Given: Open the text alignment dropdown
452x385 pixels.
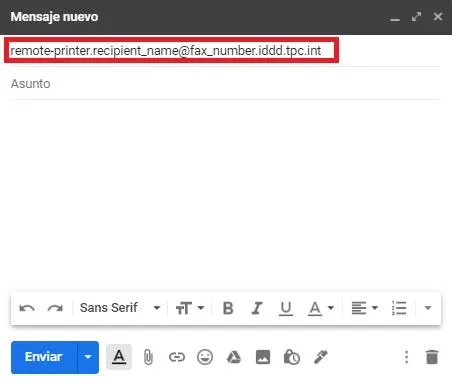Looking at the screenshot, I should coord(365,308).
